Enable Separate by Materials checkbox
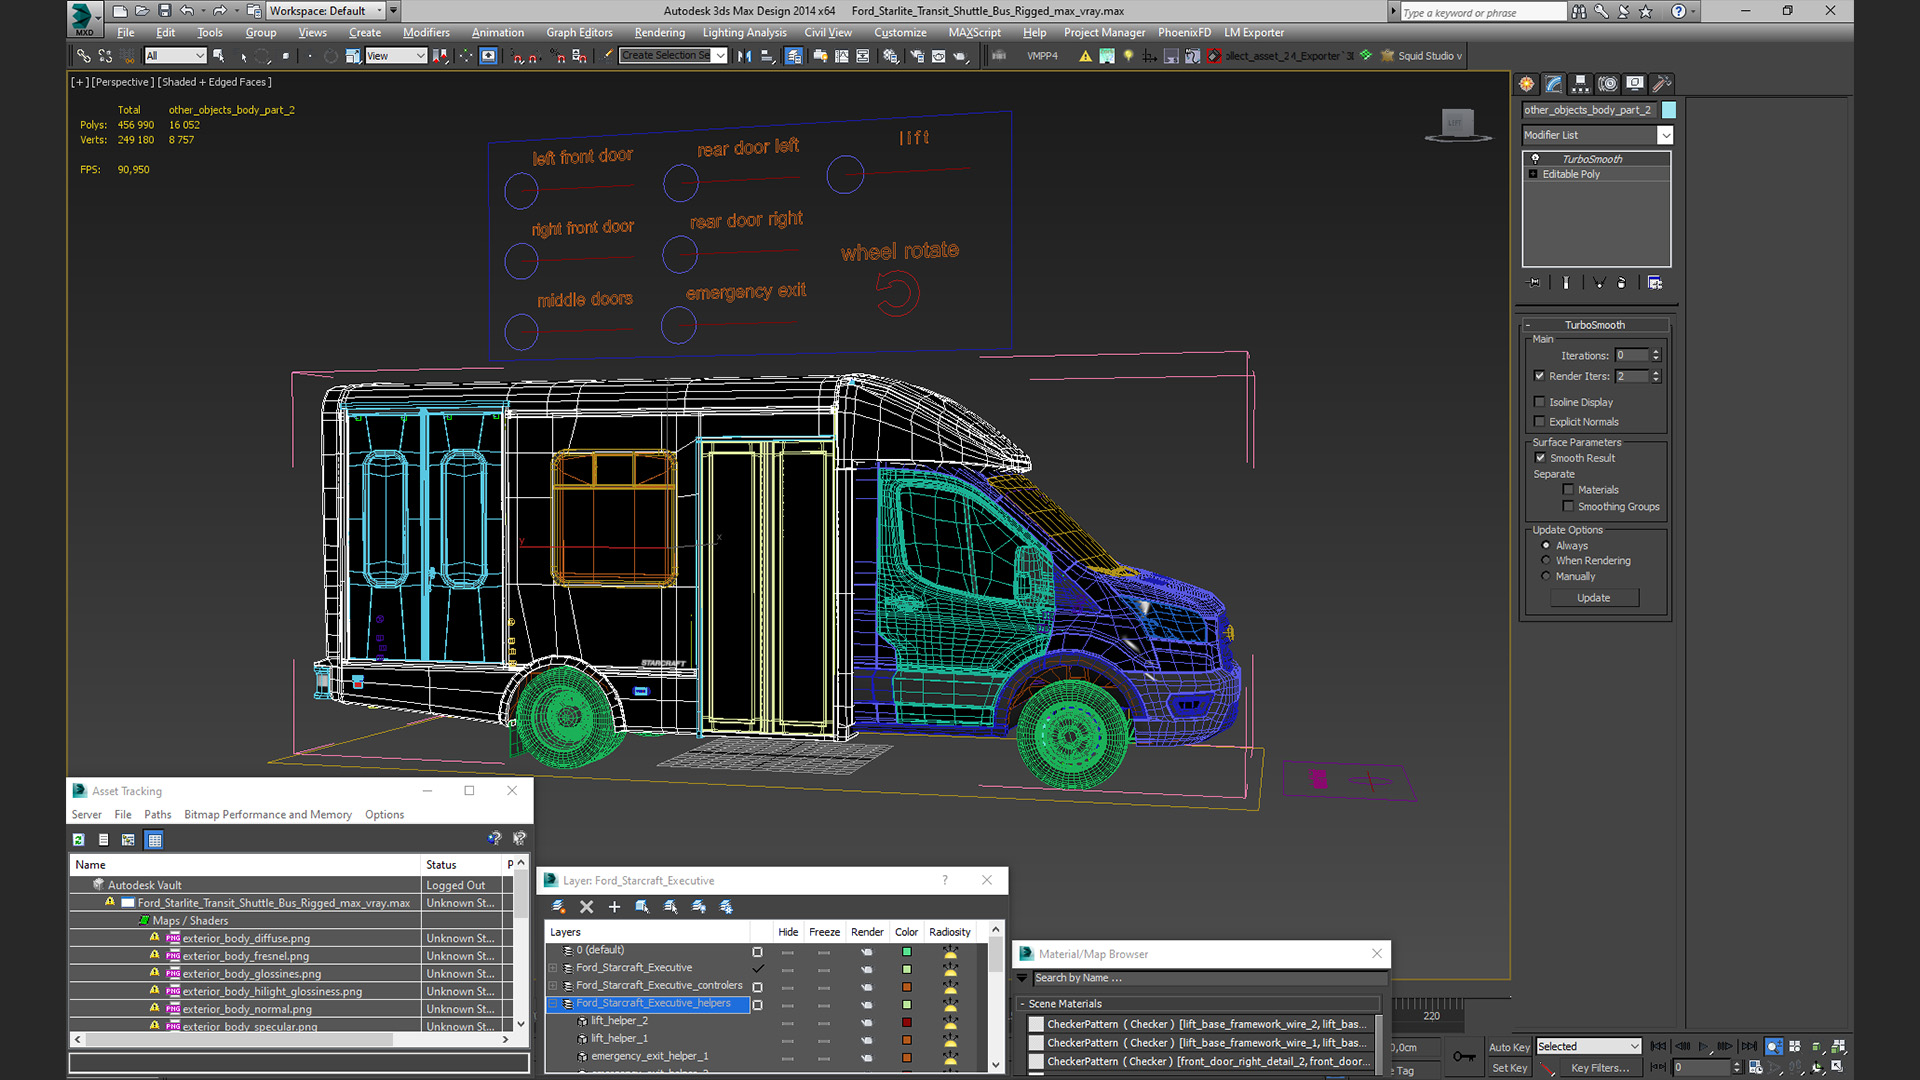This screenshot has width=1920, height=1080. [x=1568, y=490]
